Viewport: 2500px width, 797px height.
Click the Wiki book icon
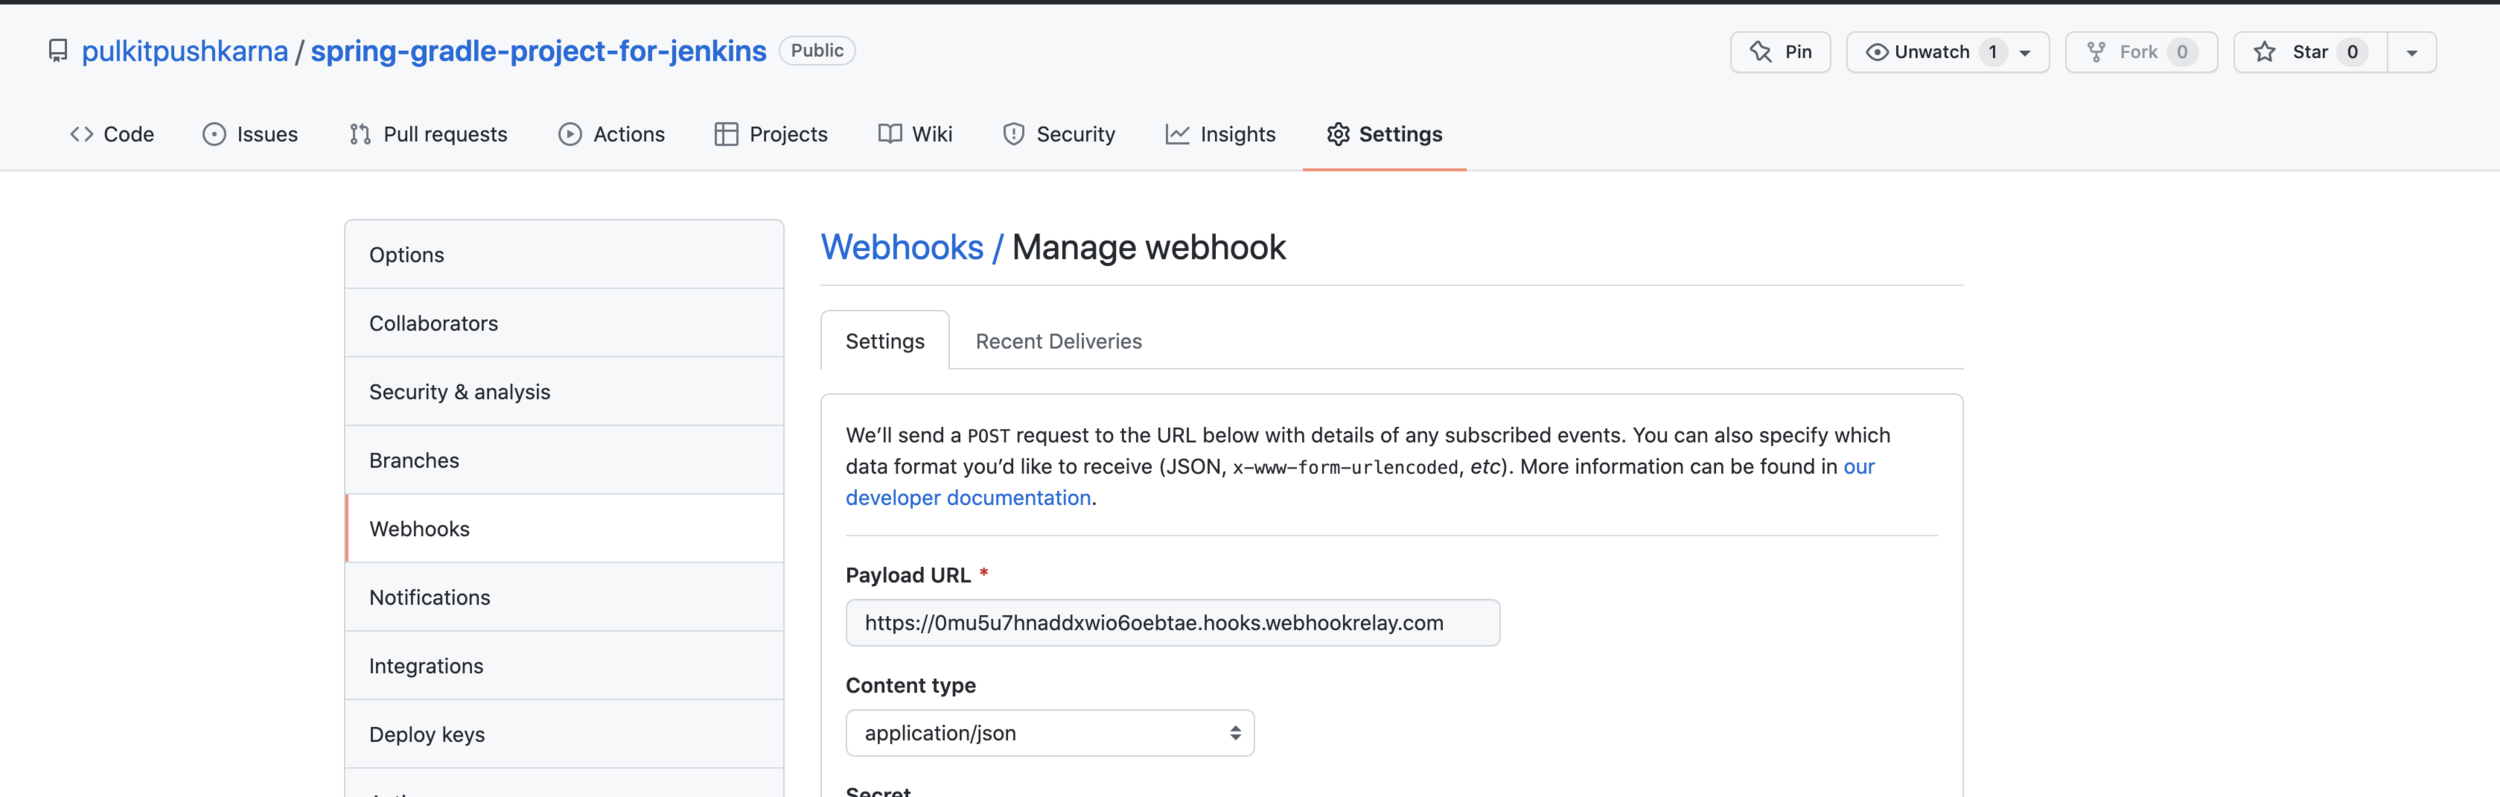click(890, 134)
